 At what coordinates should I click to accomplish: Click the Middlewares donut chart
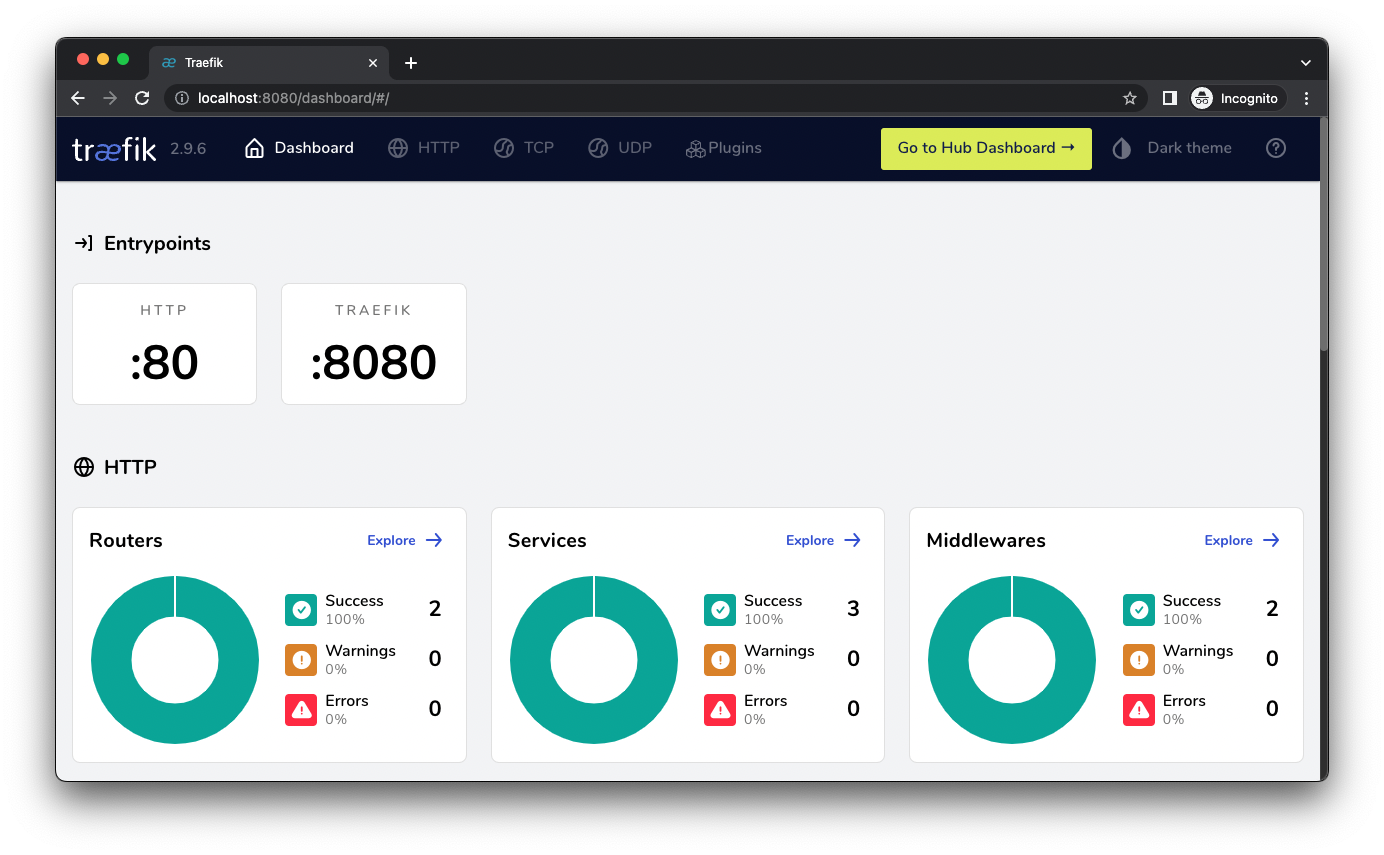(x=1012, y=660)
